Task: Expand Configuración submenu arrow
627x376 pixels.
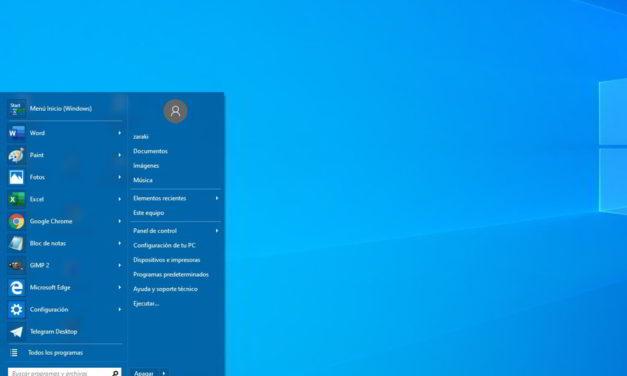Action: click(x=120, y=310)
